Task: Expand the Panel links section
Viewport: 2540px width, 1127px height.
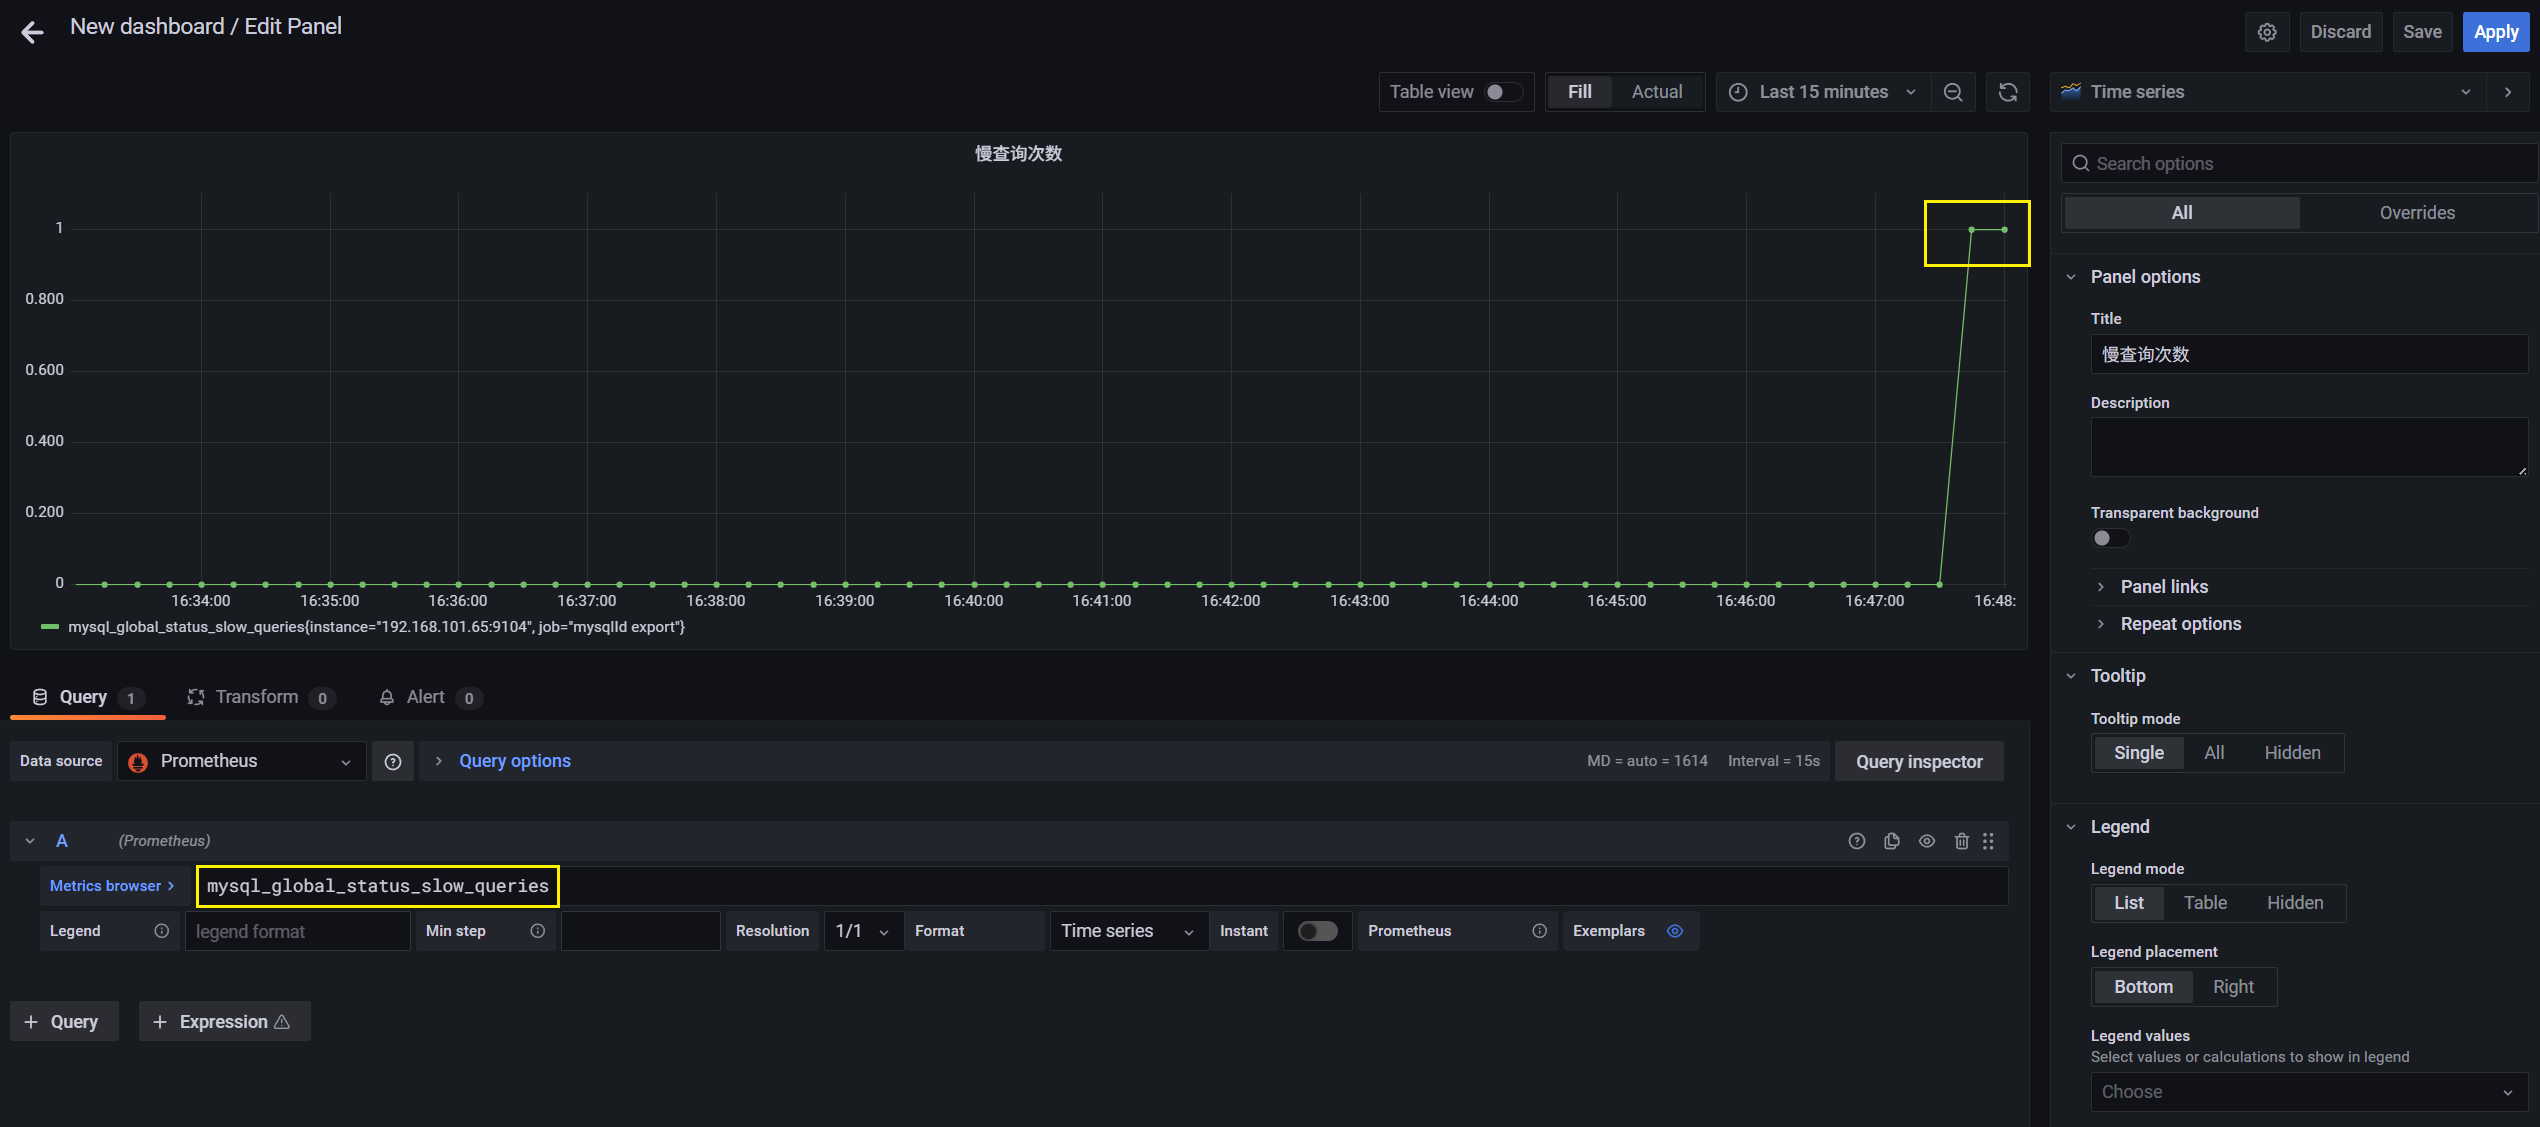Action: point(2163,587)
